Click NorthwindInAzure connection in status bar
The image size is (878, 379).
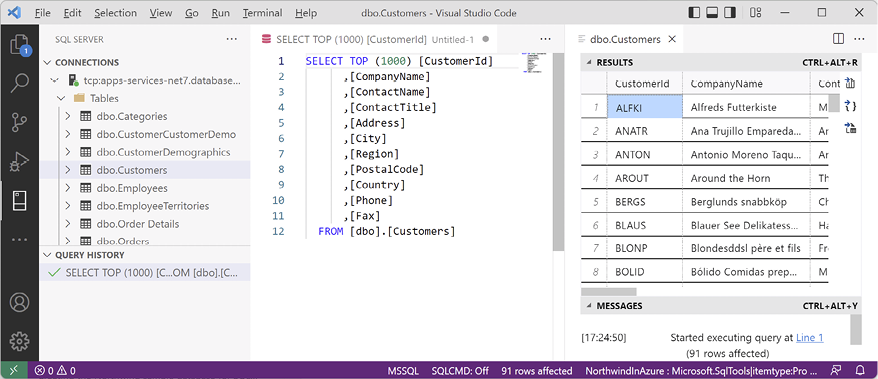[701, 371]
